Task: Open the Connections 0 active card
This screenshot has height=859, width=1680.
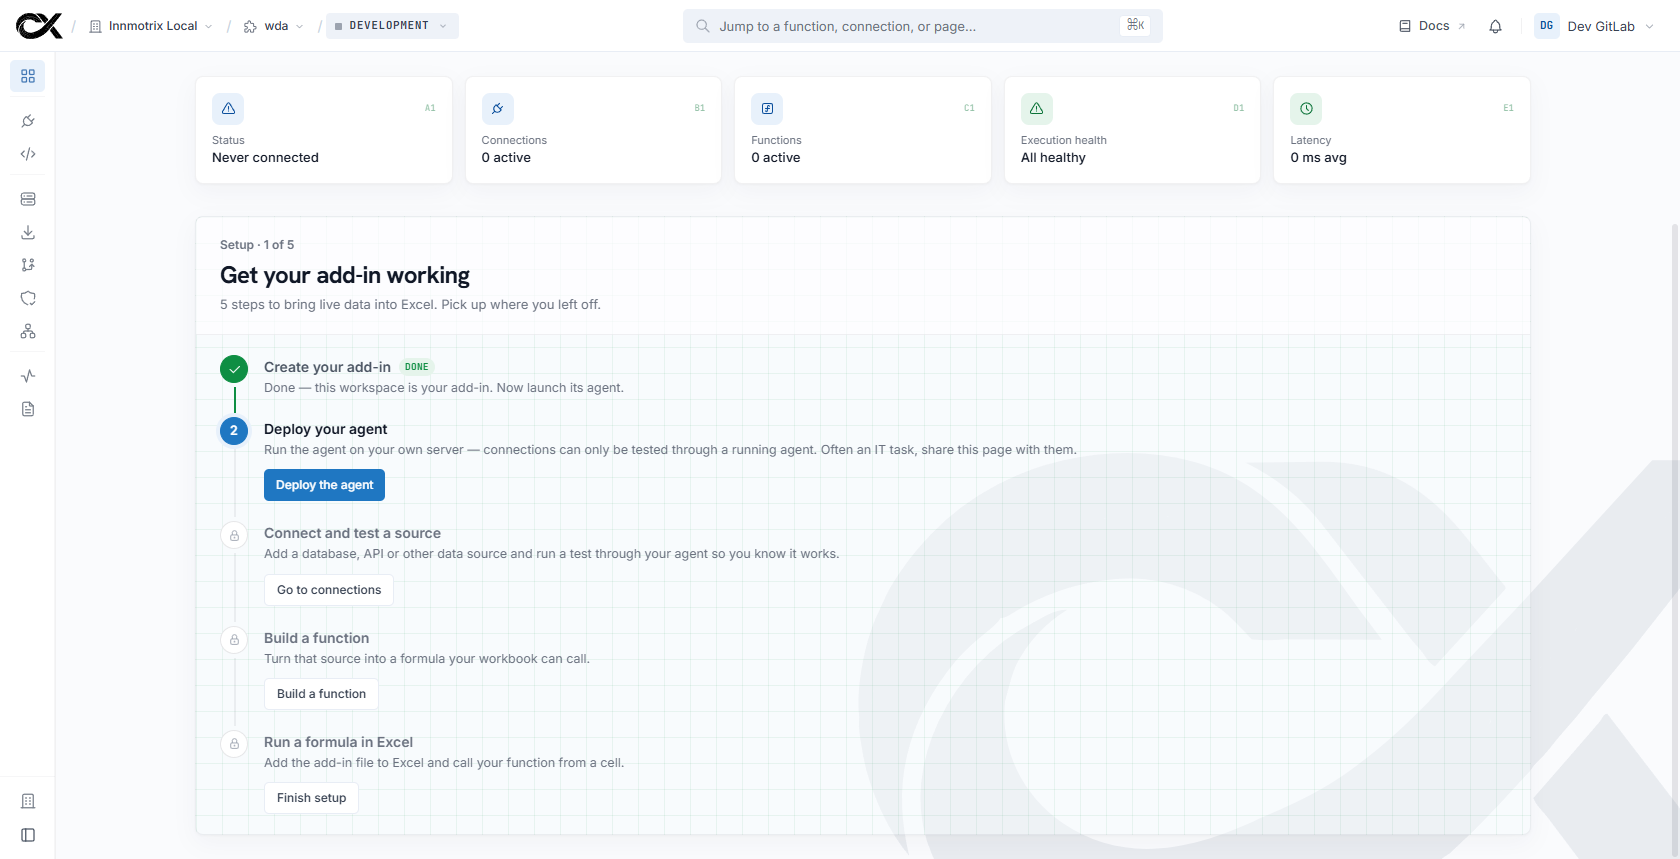Action: click(x=593, y=130)
